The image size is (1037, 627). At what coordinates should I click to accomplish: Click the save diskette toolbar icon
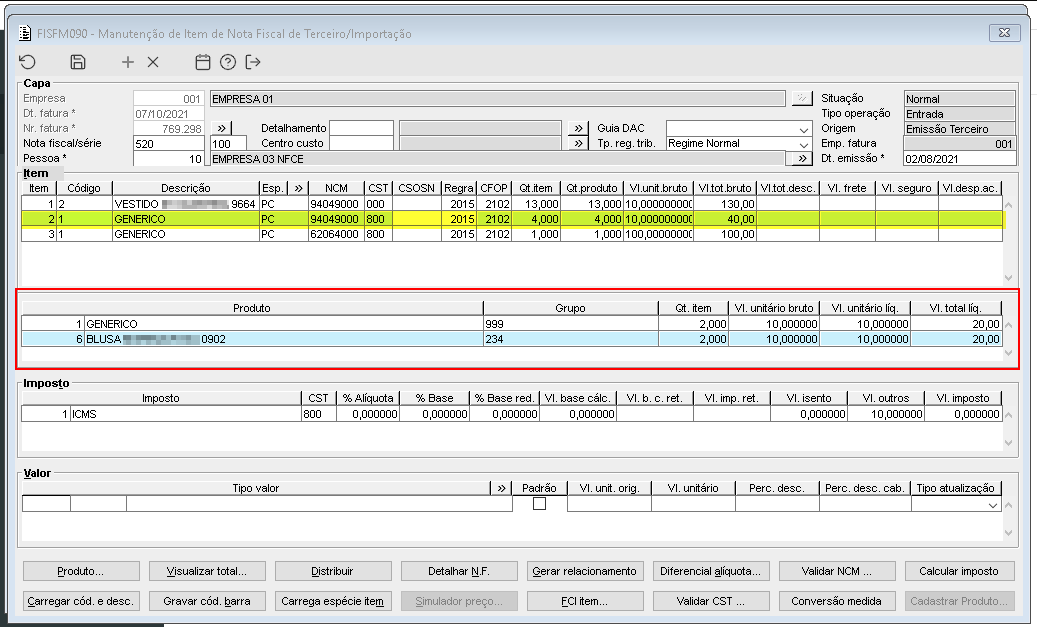(x=78, y=62)
